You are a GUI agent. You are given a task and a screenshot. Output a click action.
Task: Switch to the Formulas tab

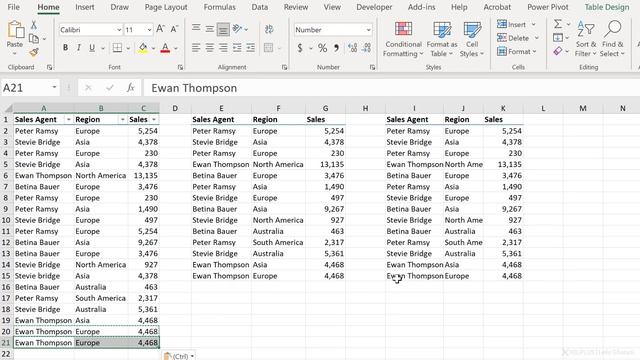tap(220, 7)
